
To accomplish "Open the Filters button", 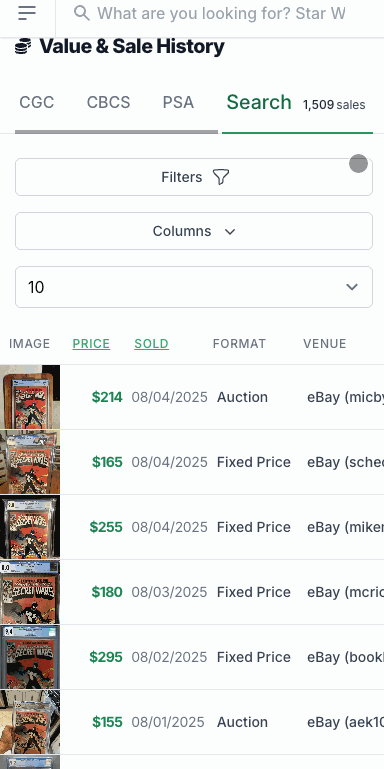I will click(194, 177).
